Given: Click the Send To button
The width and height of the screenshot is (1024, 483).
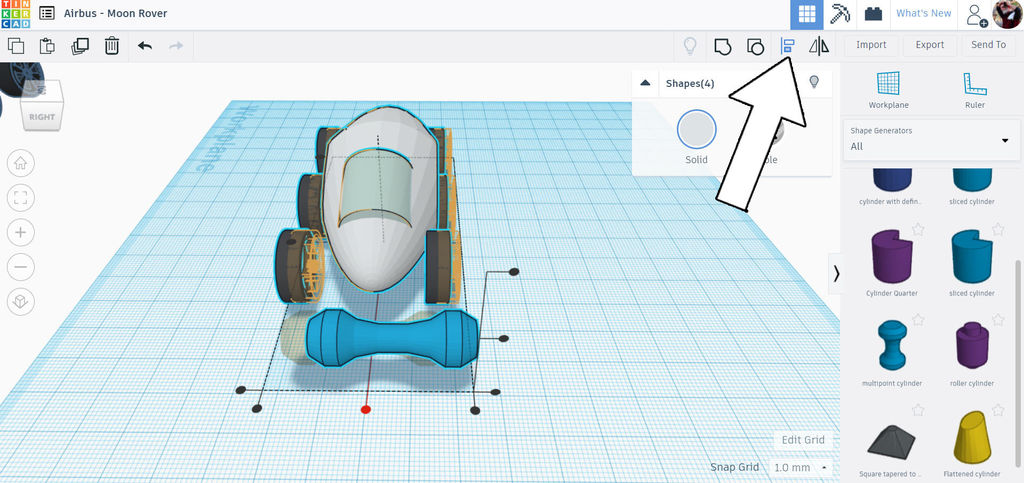Looking at the screenshot, I should click(988, 44).
